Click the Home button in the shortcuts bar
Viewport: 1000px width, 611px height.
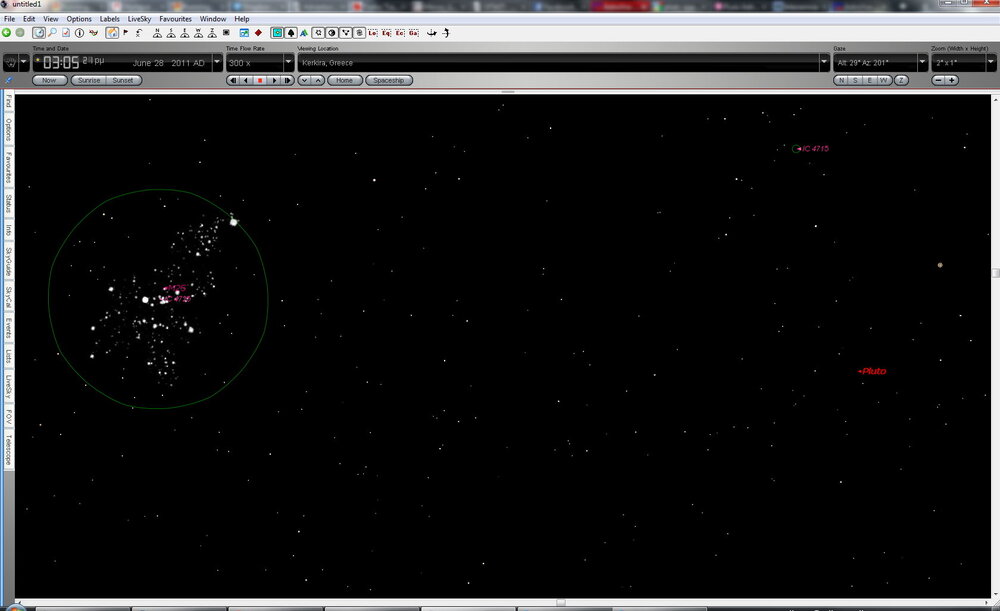click(344, 80)
